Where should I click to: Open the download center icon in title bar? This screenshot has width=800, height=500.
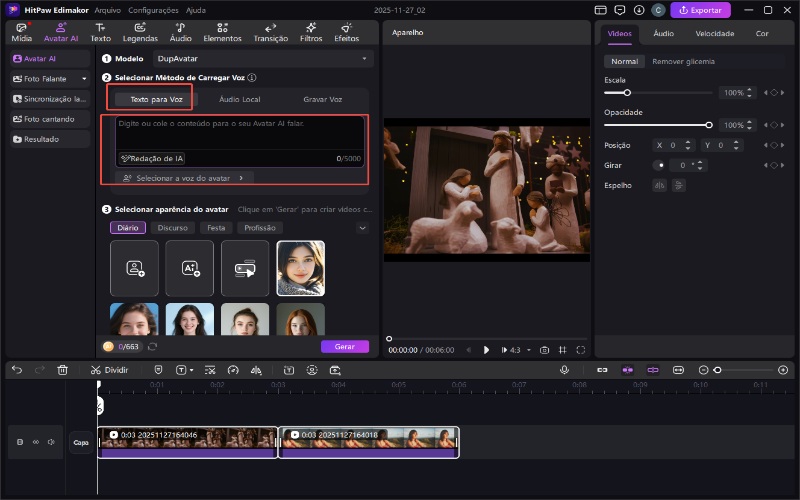pos(639,10)
